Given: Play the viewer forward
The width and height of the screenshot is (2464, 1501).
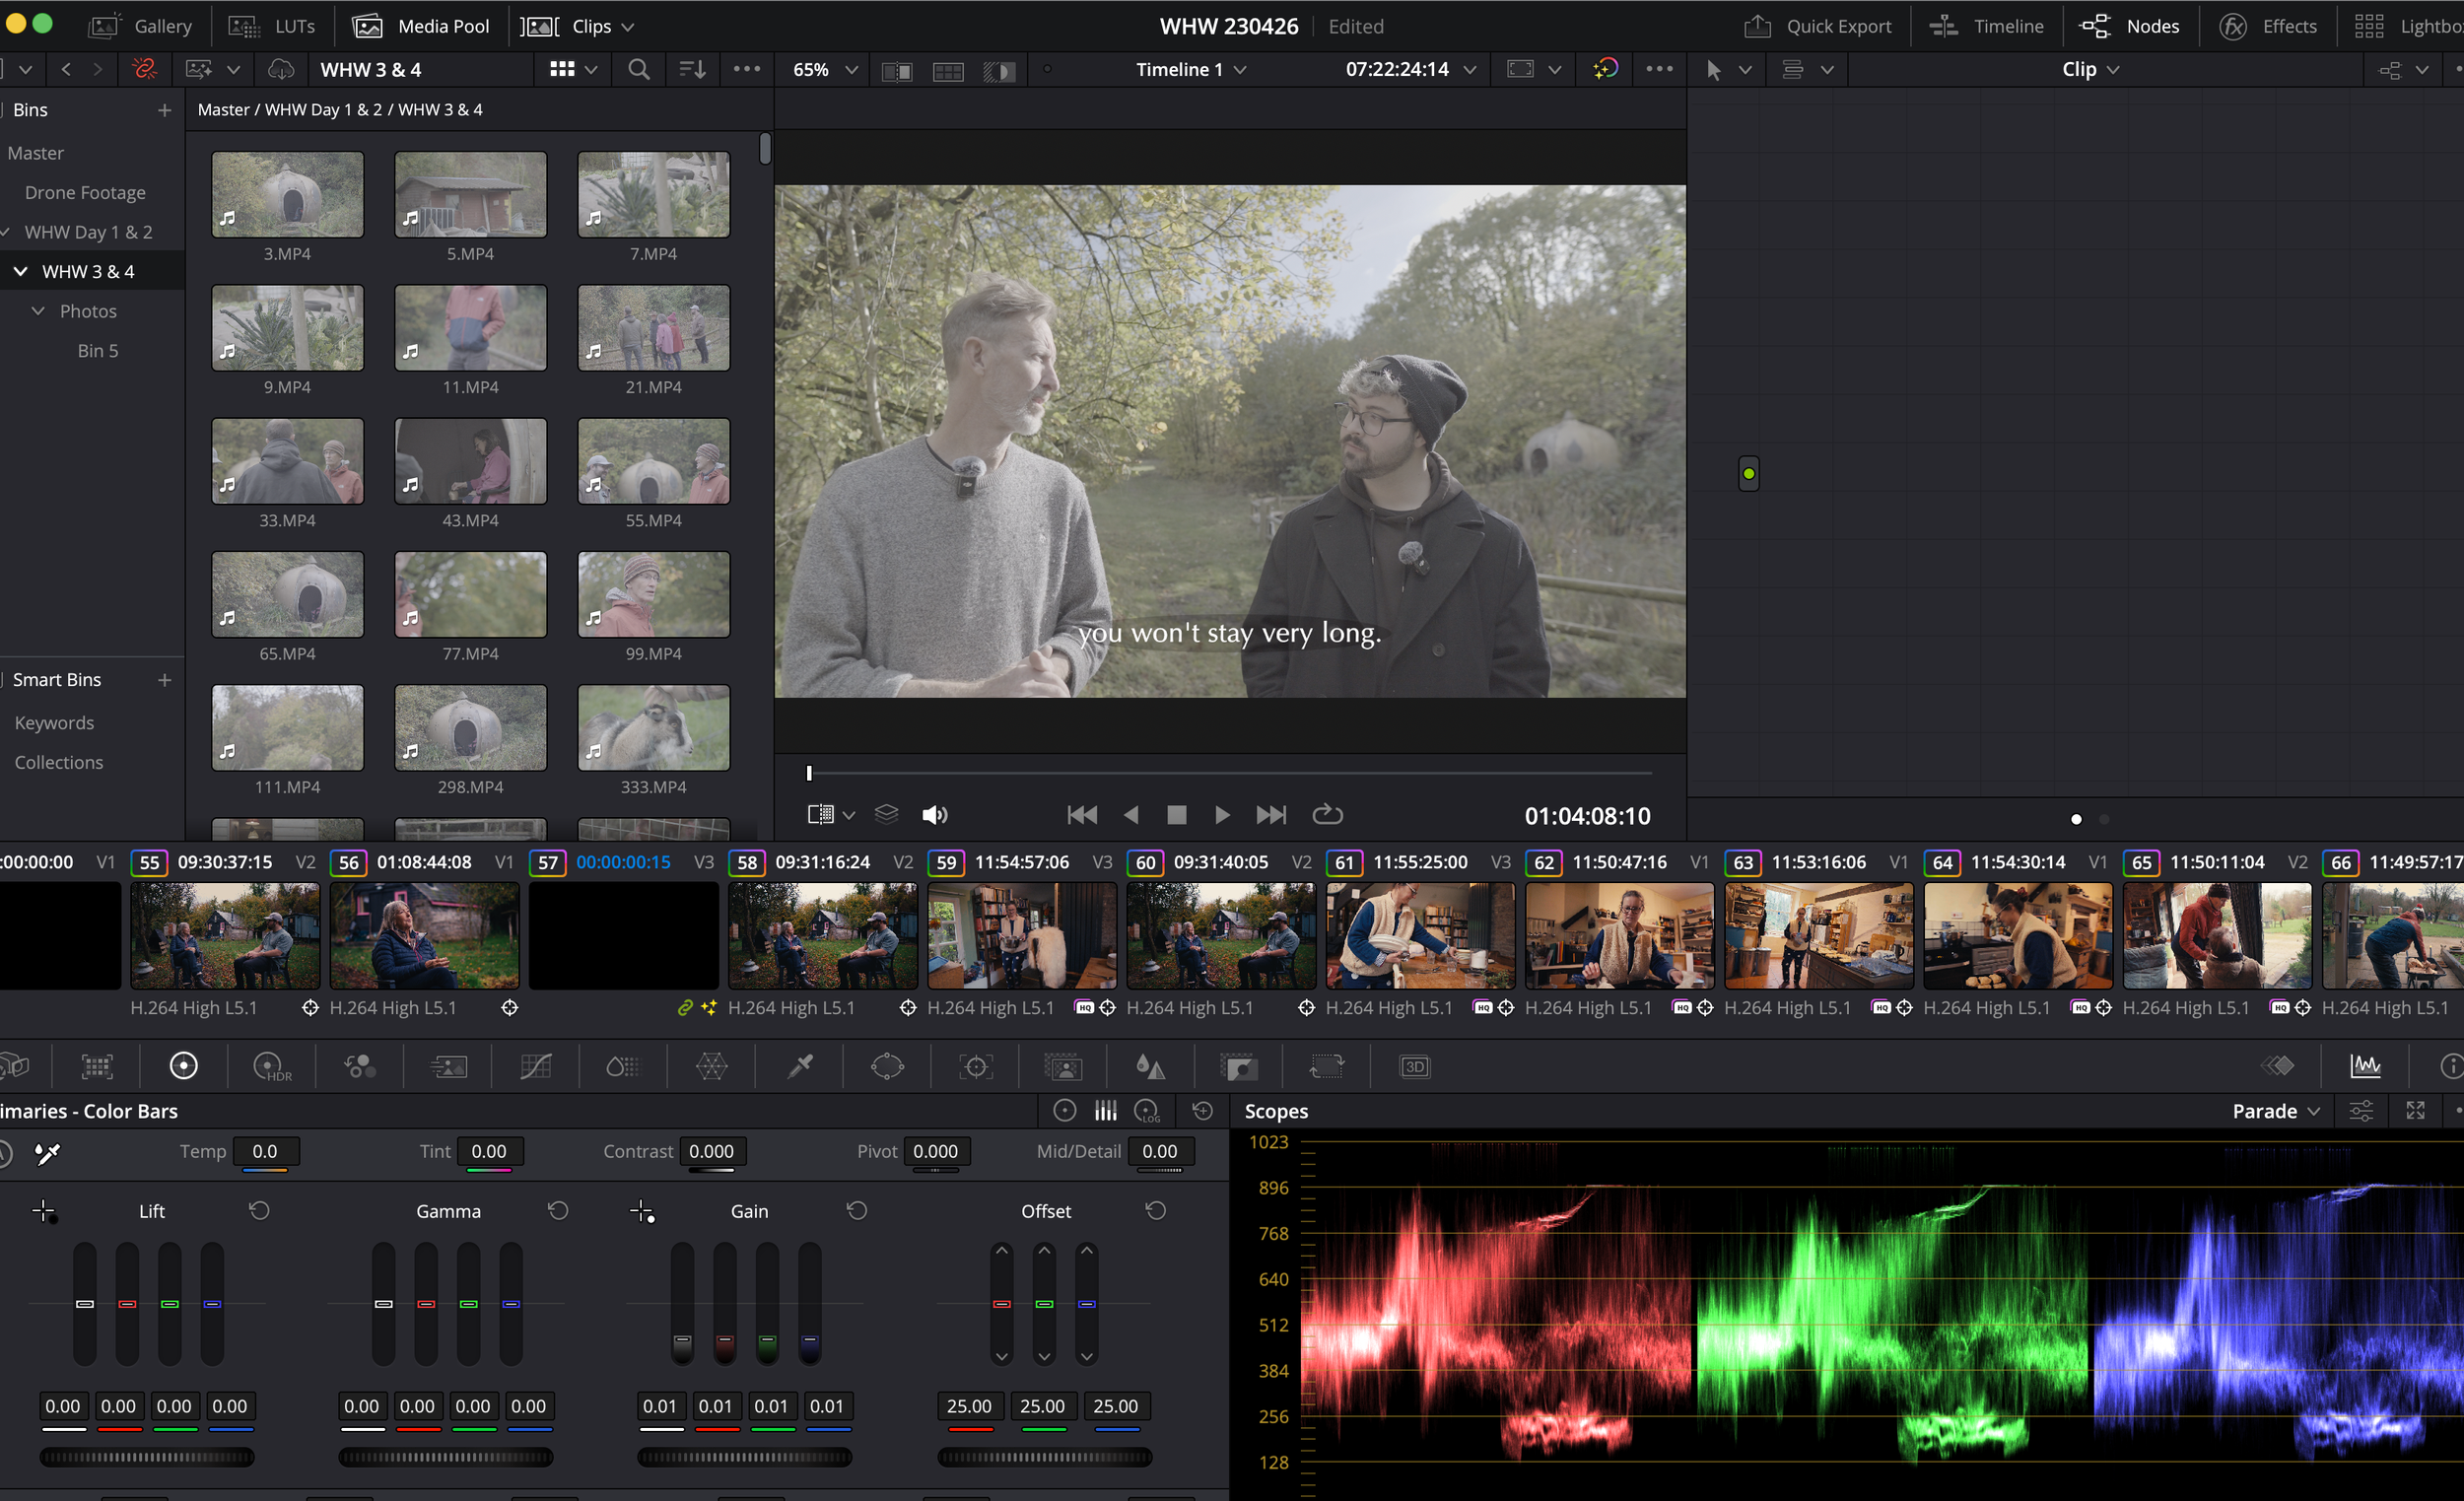Looking at the screenshot, I should [x=1222, y=815].
